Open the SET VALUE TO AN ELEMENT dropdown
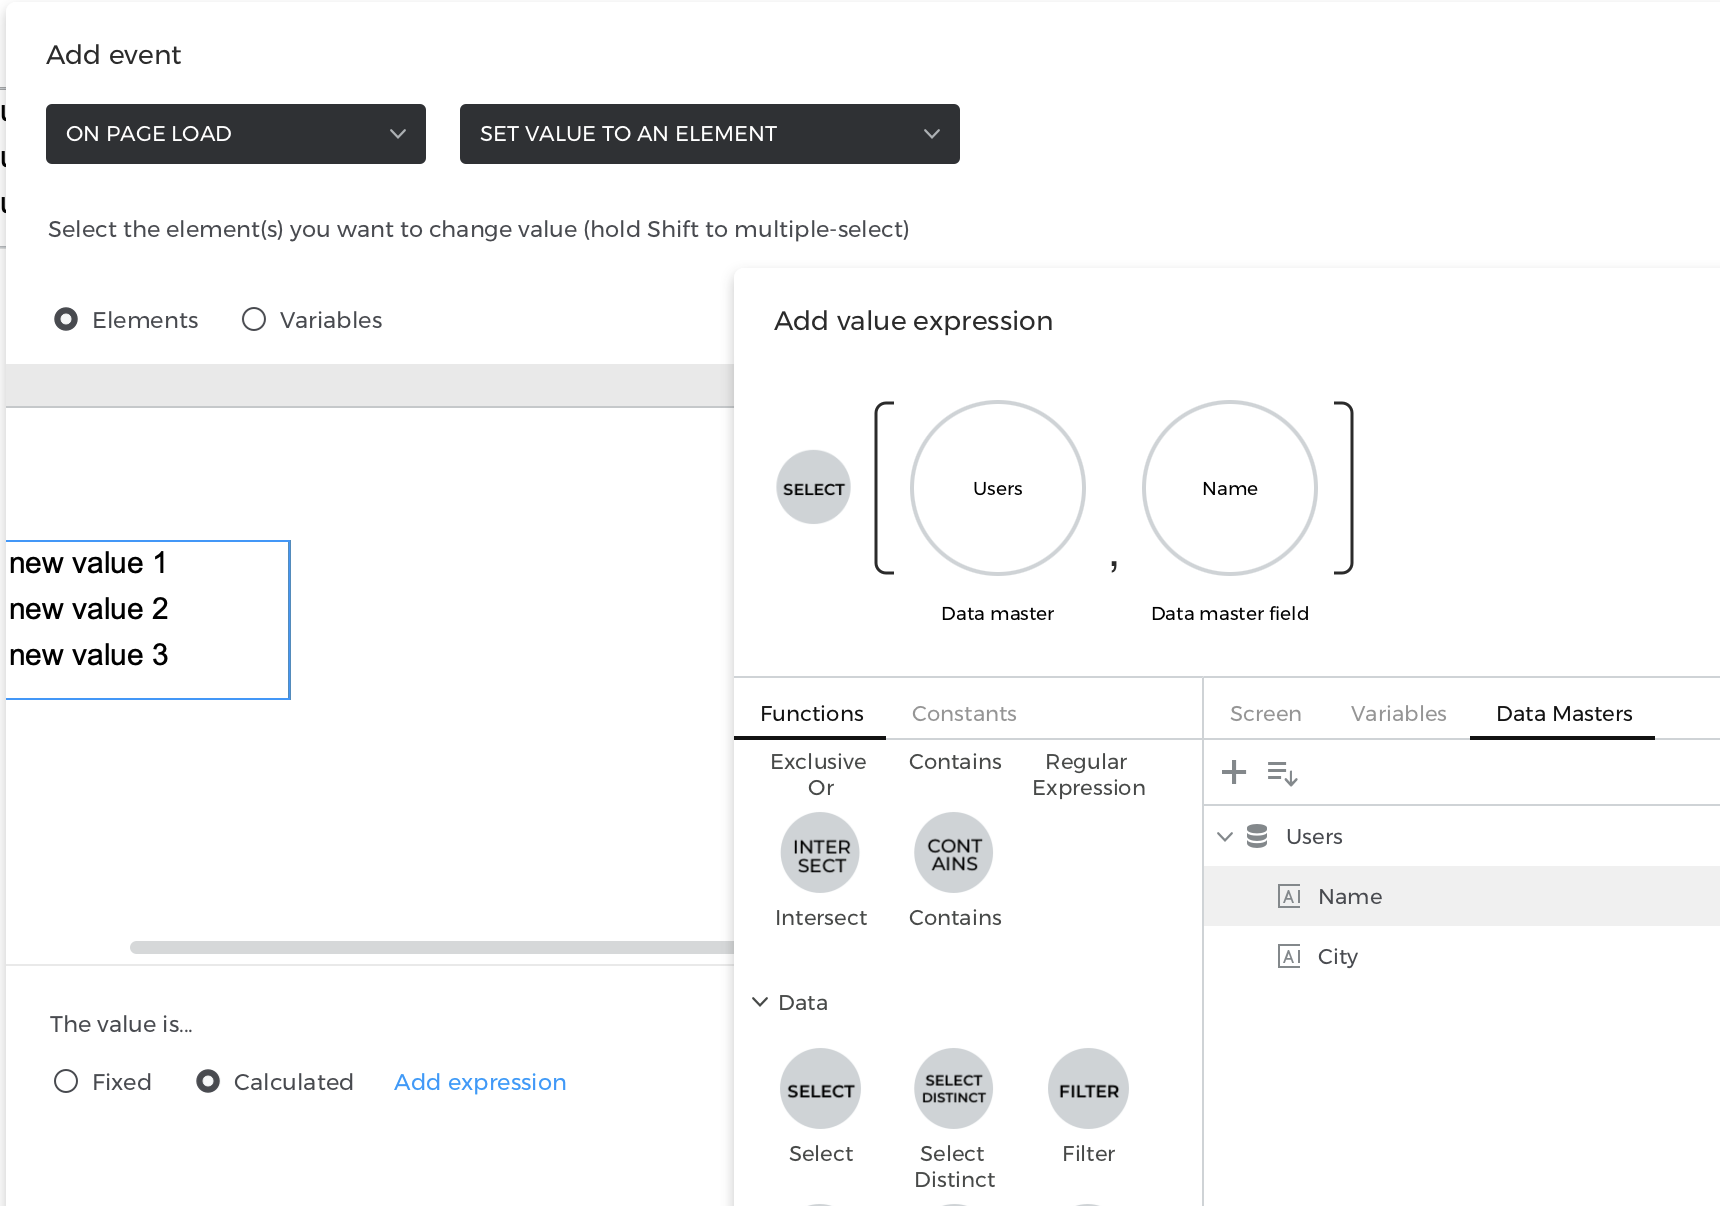The width and height of the screenshot is (1720, 1206). (709, 134)
